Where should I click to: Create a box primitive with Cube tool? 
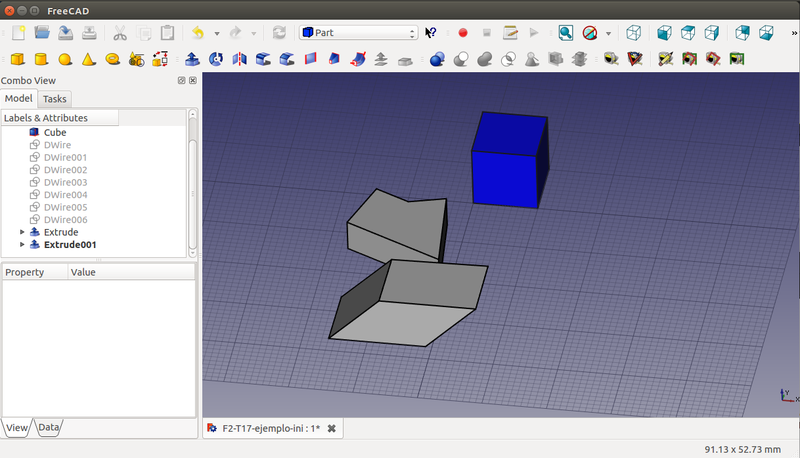(x=17, y=60)
